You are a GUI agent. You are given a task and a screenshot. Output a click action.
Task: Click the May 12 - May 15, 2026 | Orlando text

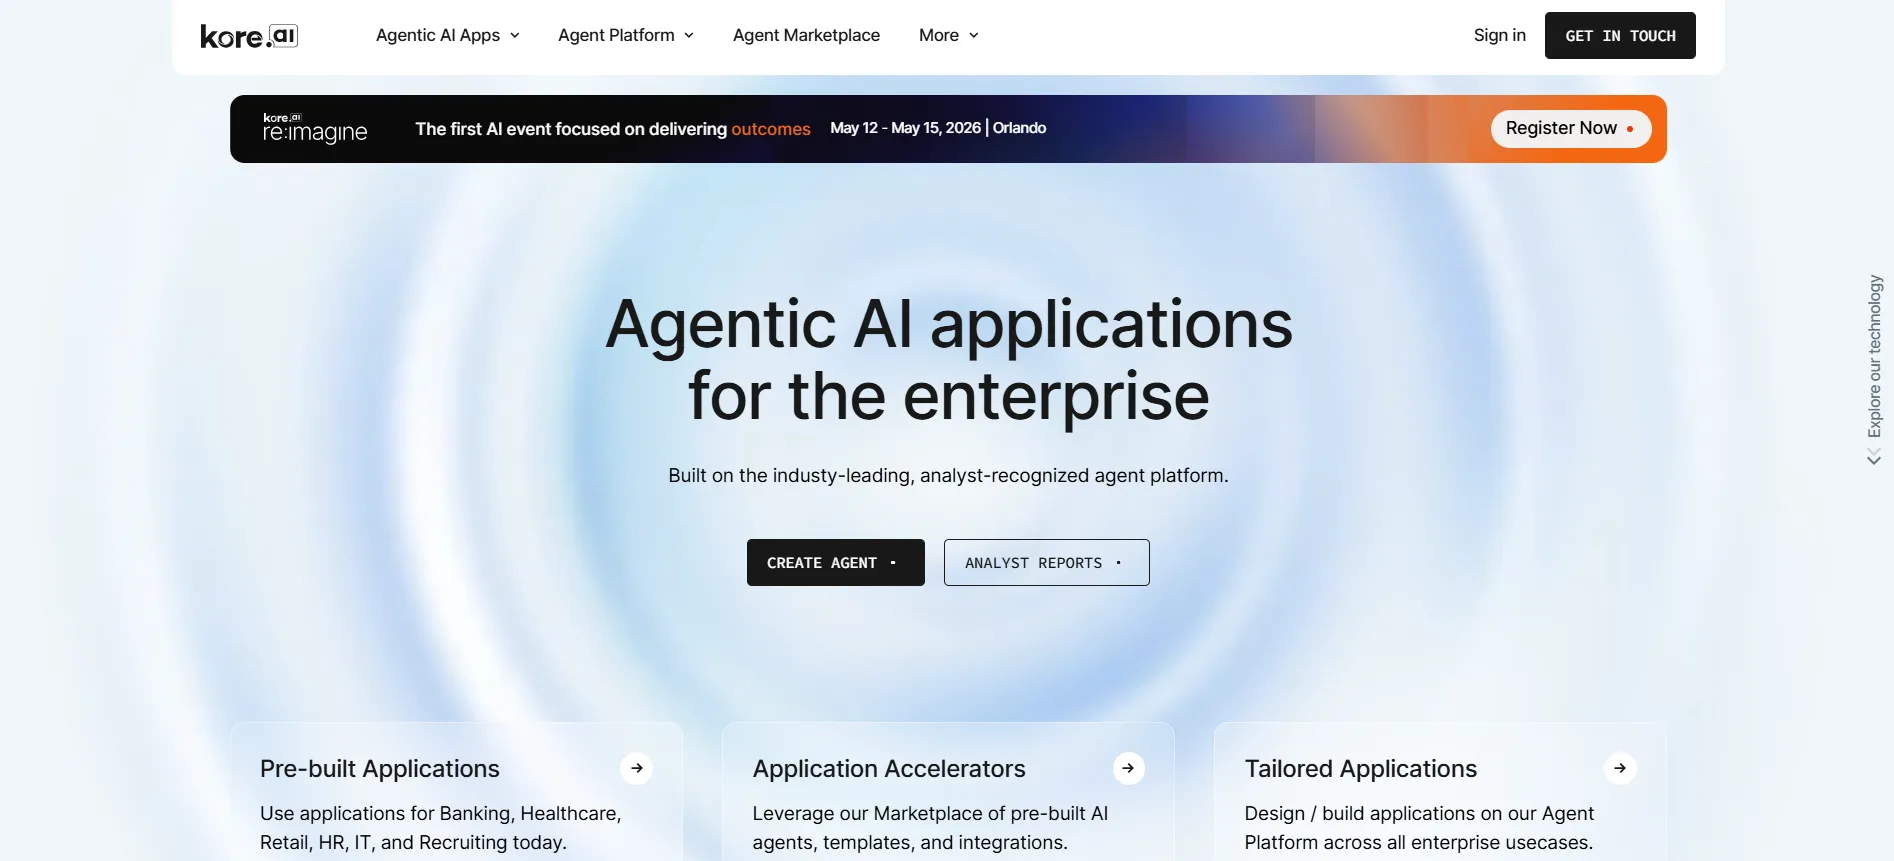938,128
